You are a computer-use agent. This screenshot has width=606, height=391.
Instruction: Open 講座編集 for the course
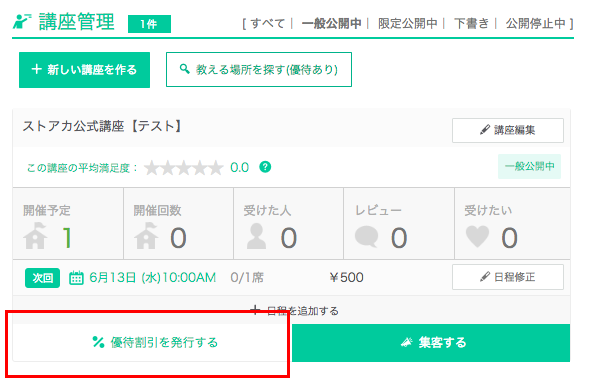coord(508,130)
